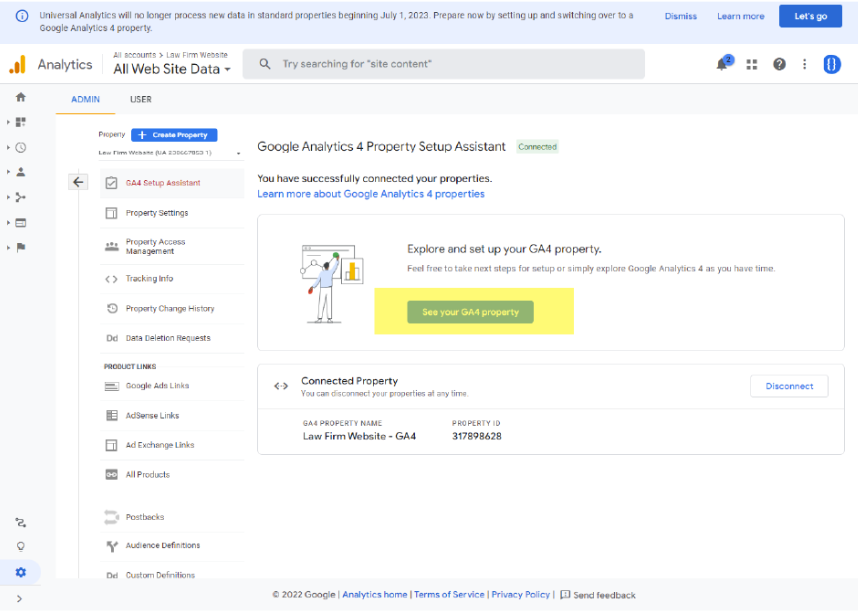The width and height of the screenshot is (860, 615).
Task: Click Analytics home footer link
Action: click(x=375, y=595)
